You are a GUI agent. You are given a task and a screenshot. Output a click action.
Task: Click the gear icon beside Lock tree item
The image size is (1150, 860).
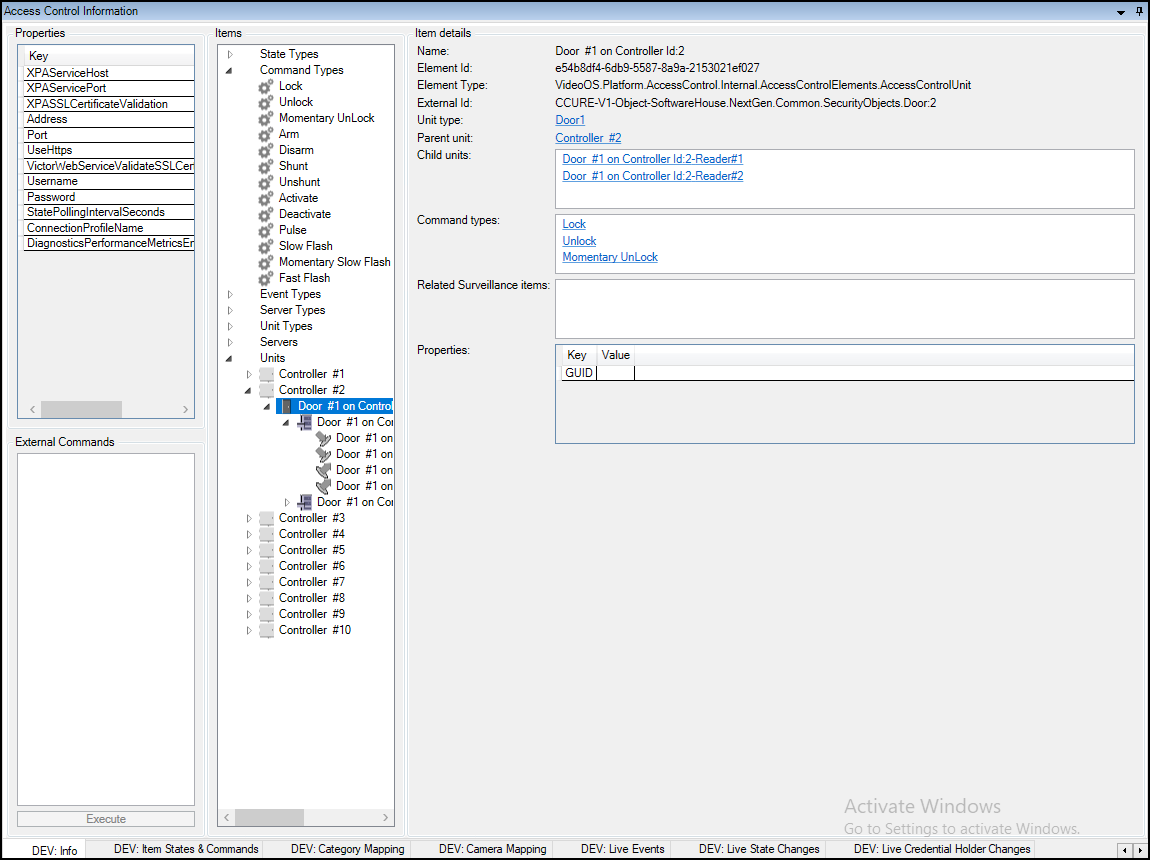coord(266,87)
